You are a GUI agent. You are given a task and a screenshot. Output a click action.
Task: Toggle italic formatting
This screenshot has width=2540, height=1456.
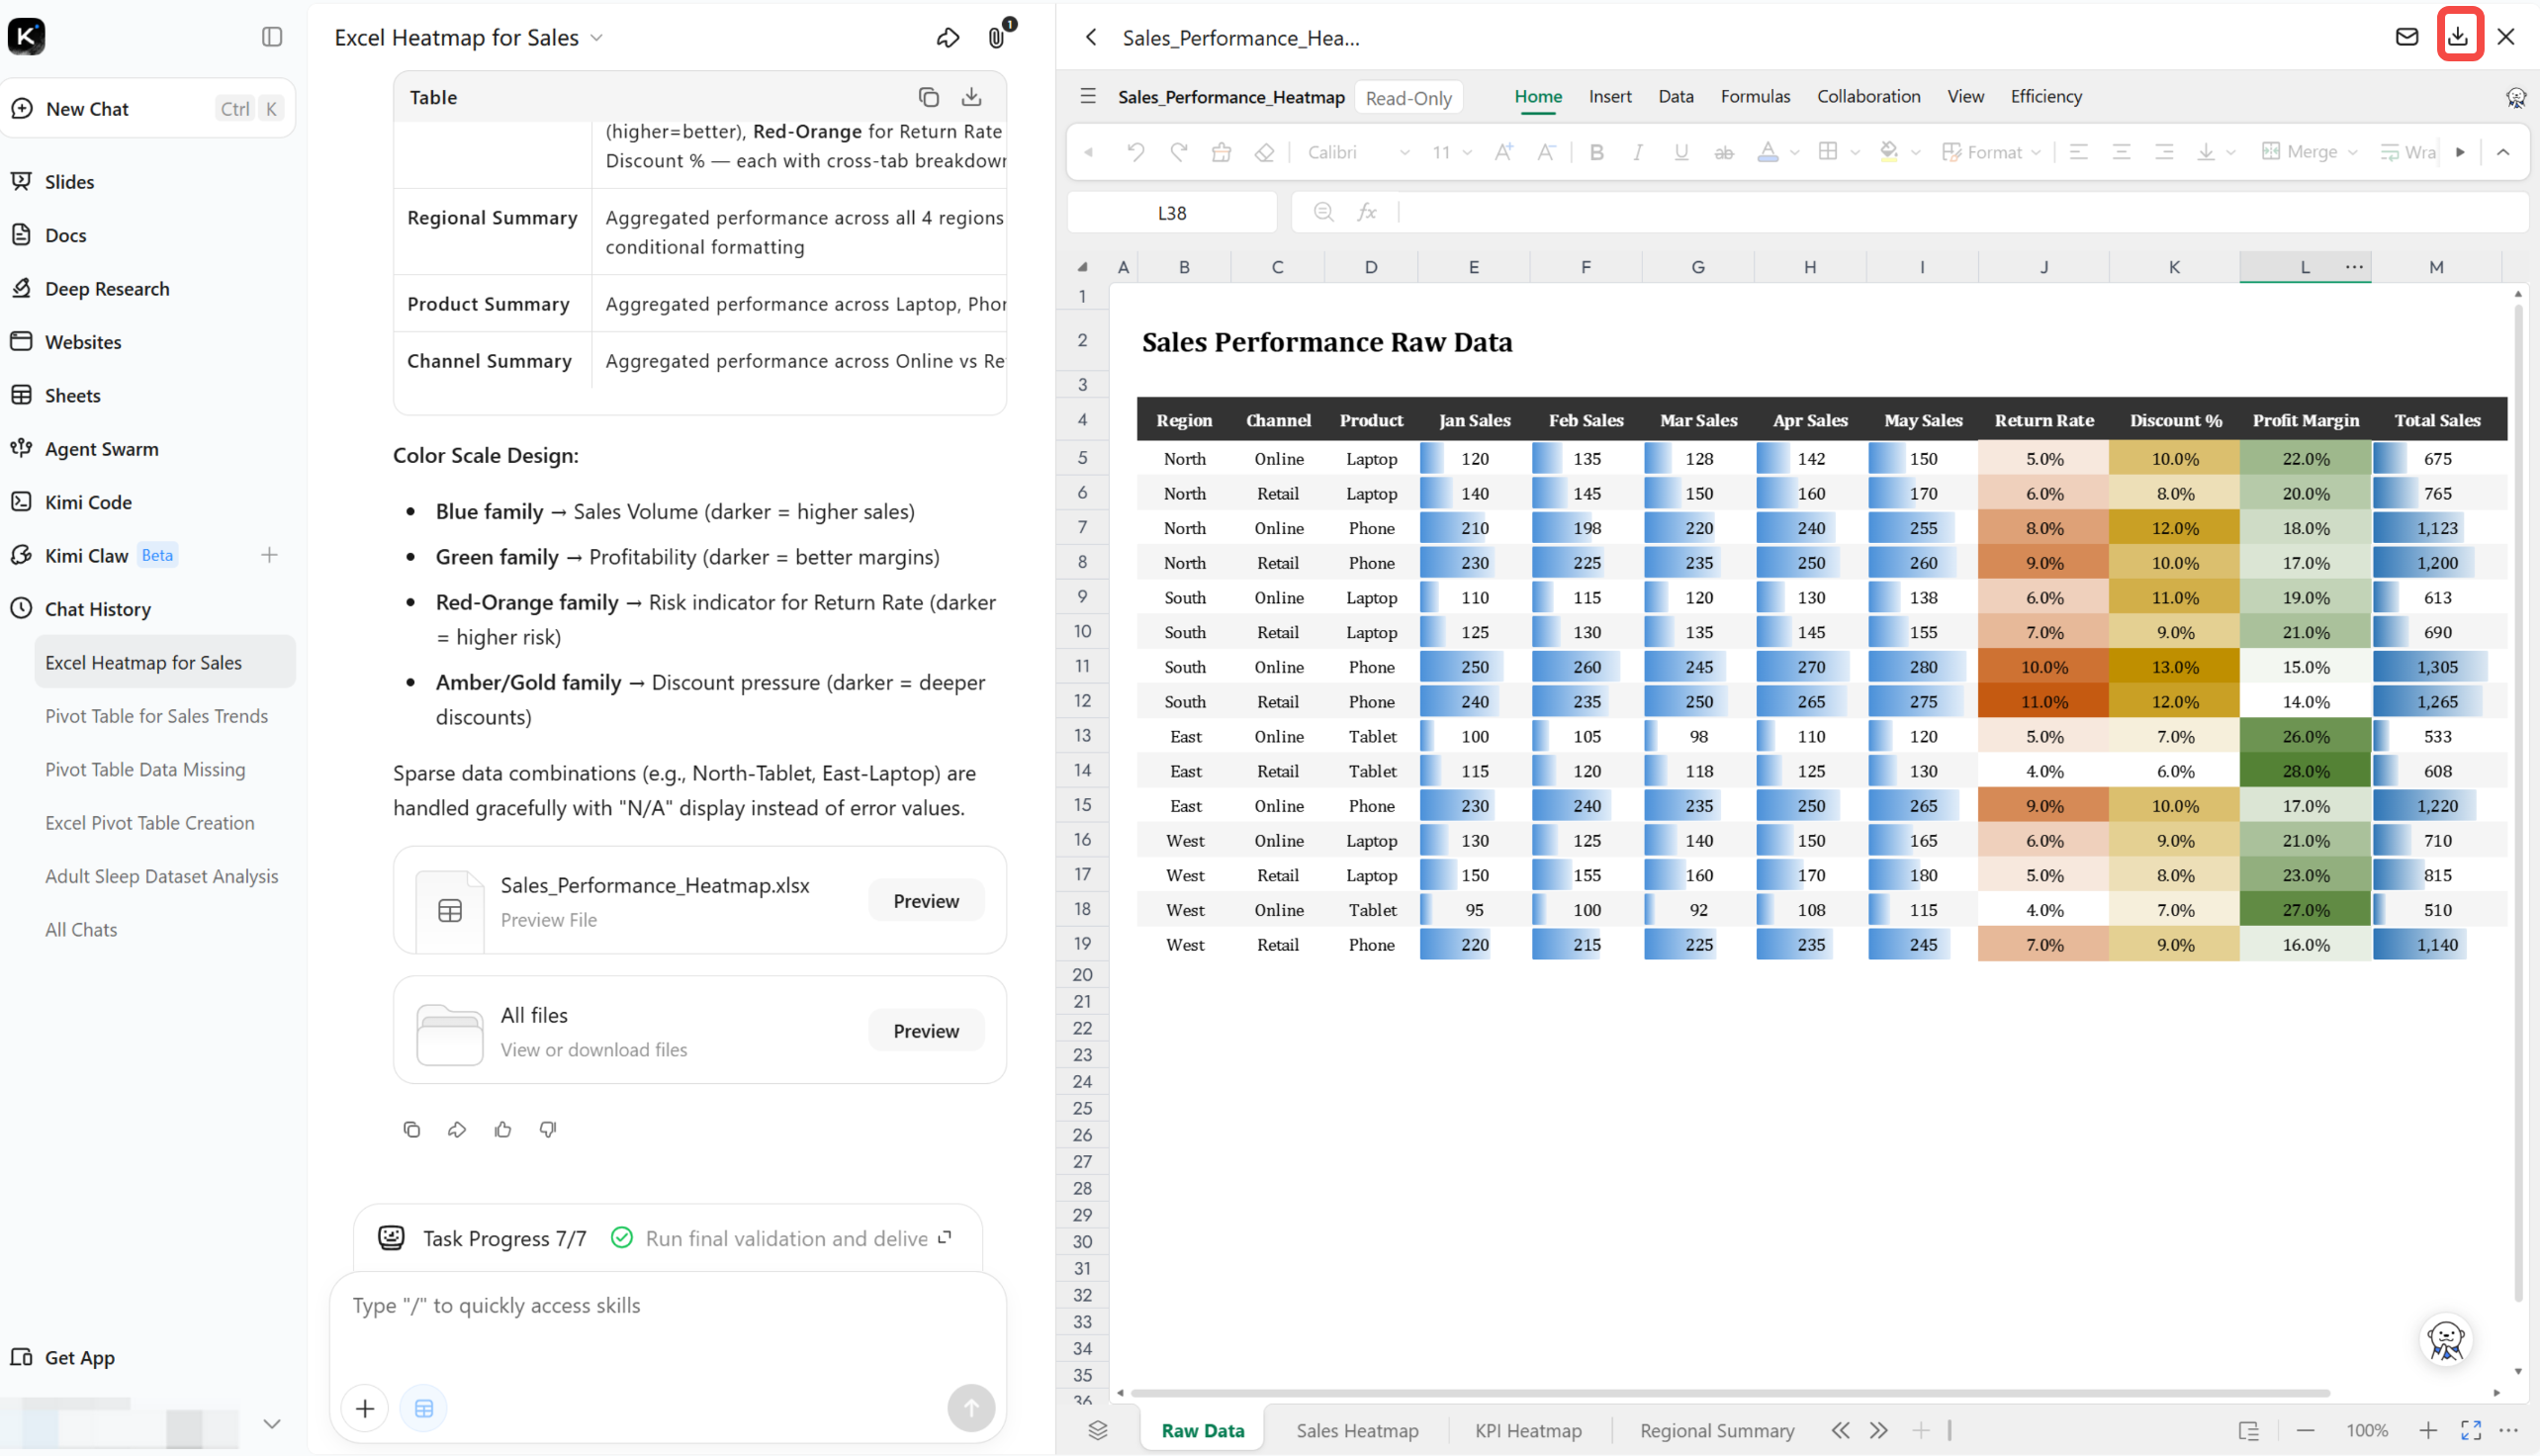pos(1638,152)
